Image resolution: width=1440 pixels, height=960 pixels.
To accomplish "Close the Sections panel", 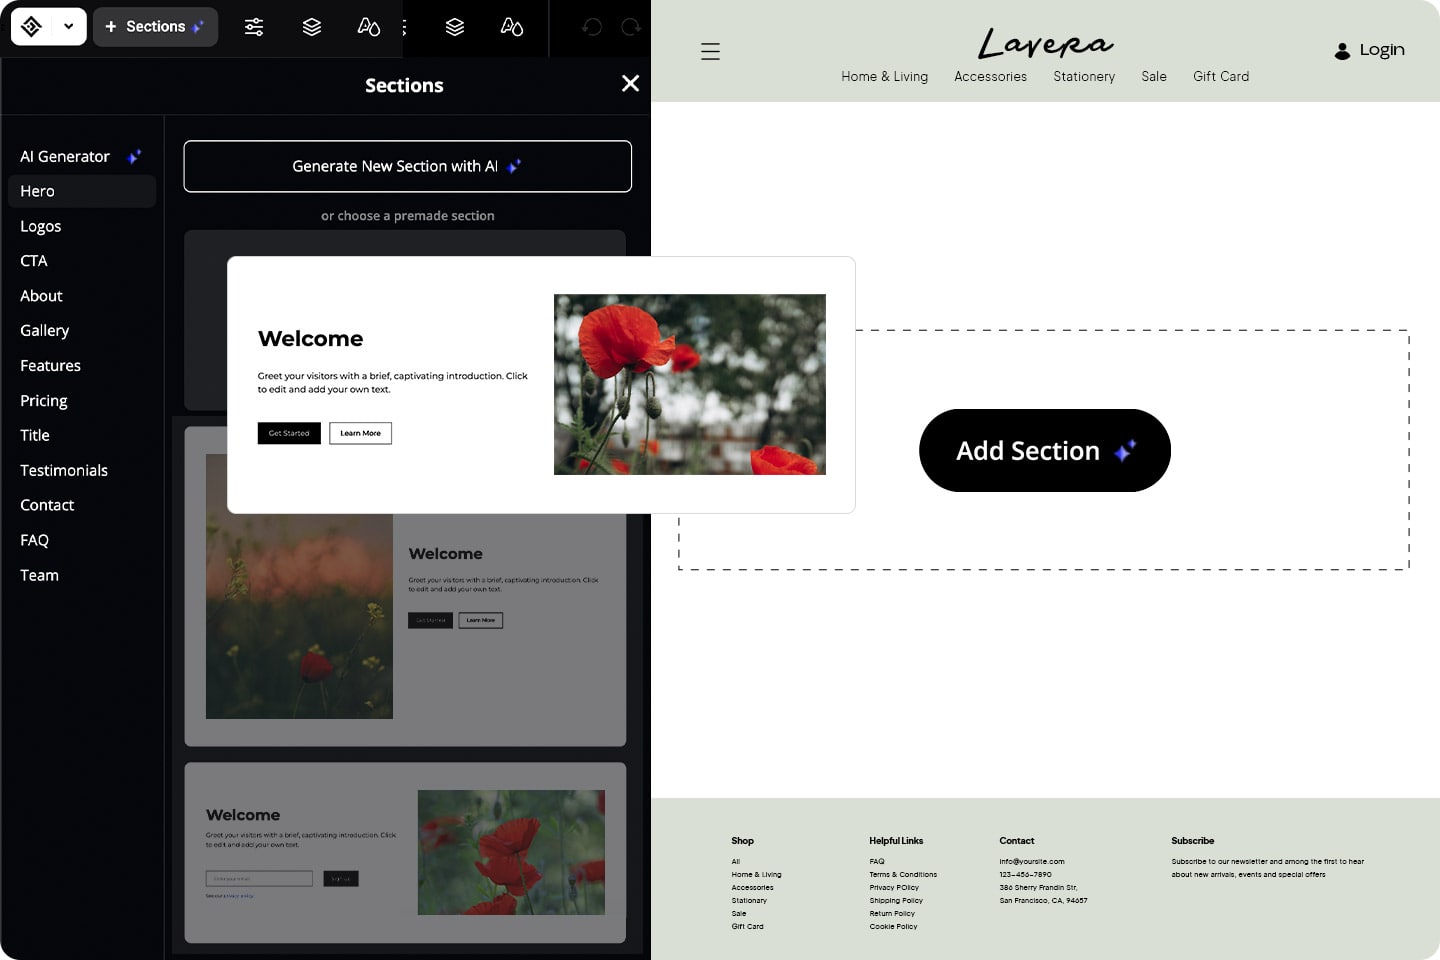I will pos(630,84).
